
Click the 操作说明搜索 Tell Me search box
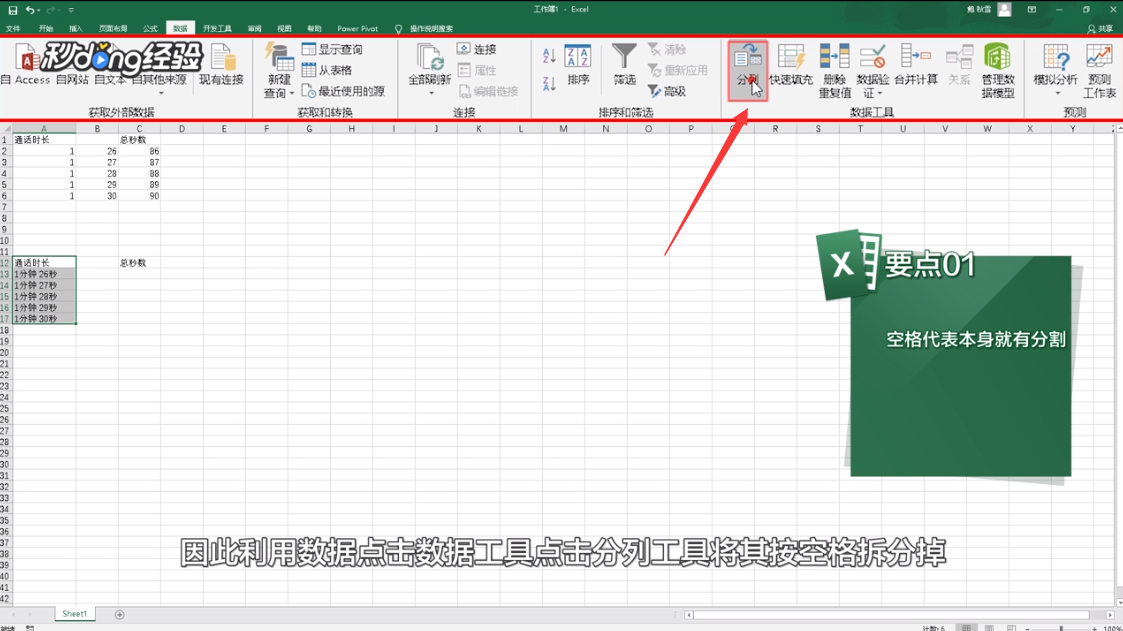(431, 29)
